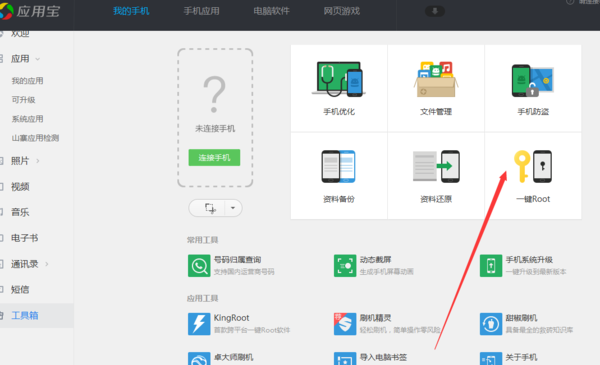Open 动态截屏 screen capture icon
This screenshot has width=600, height=365.
click(x=345, y=266)
